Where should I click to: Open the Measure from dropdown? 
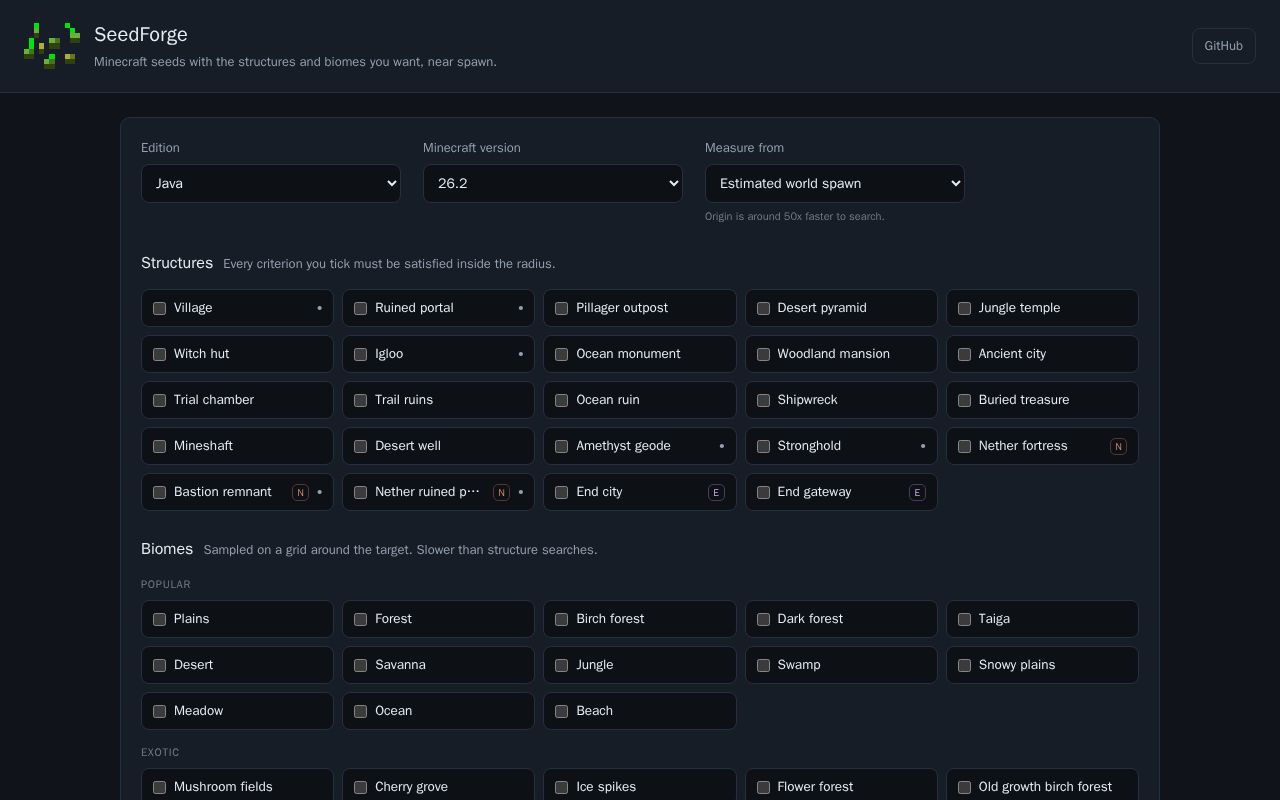835,184
